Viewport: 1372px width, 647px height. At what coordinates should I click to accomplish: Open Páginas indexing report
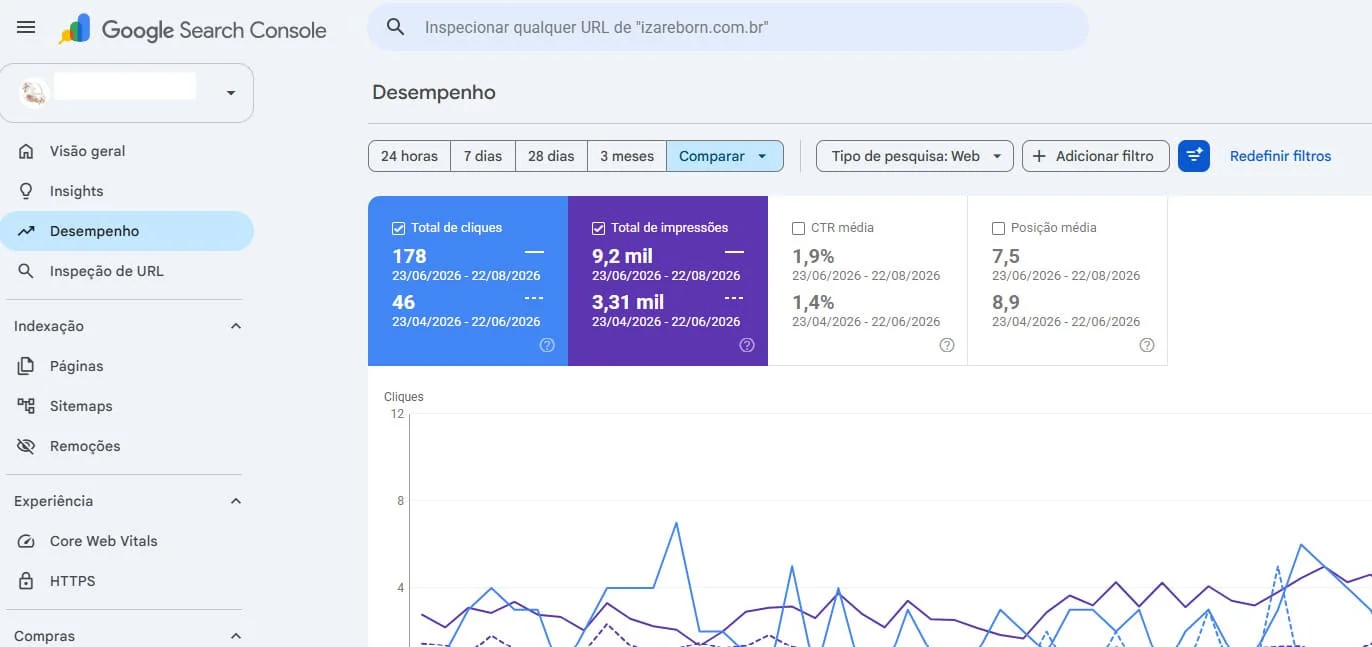[x=127, y=366]
